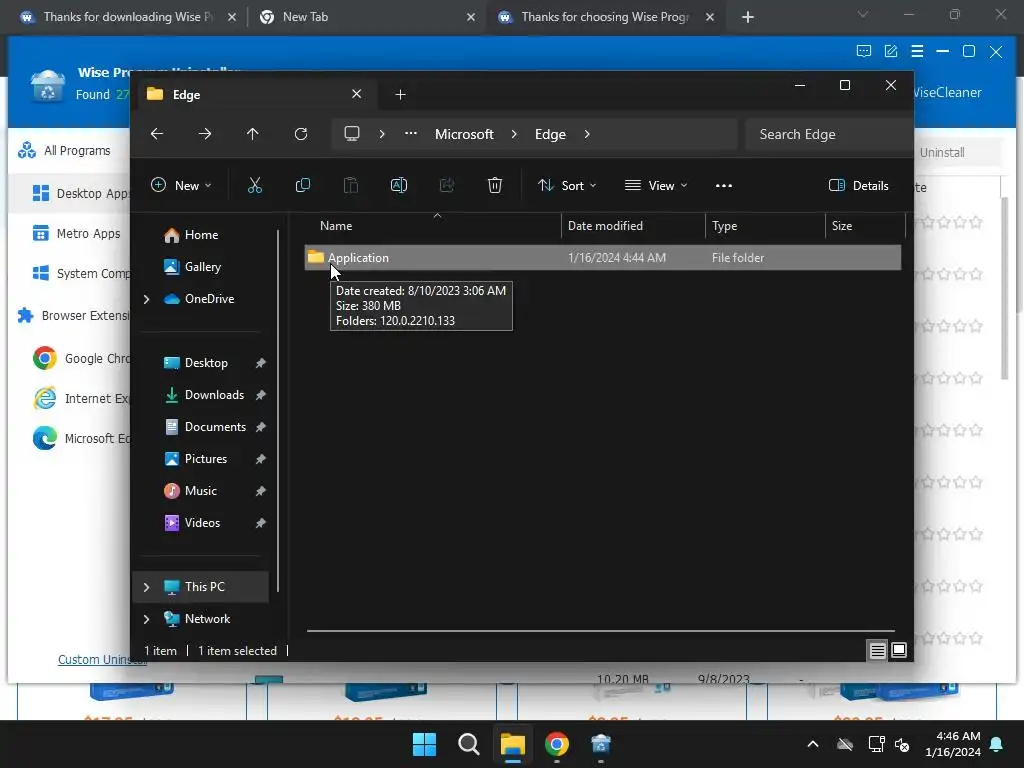
Task: Open the Sort dropdown
Action: (567, 185)
